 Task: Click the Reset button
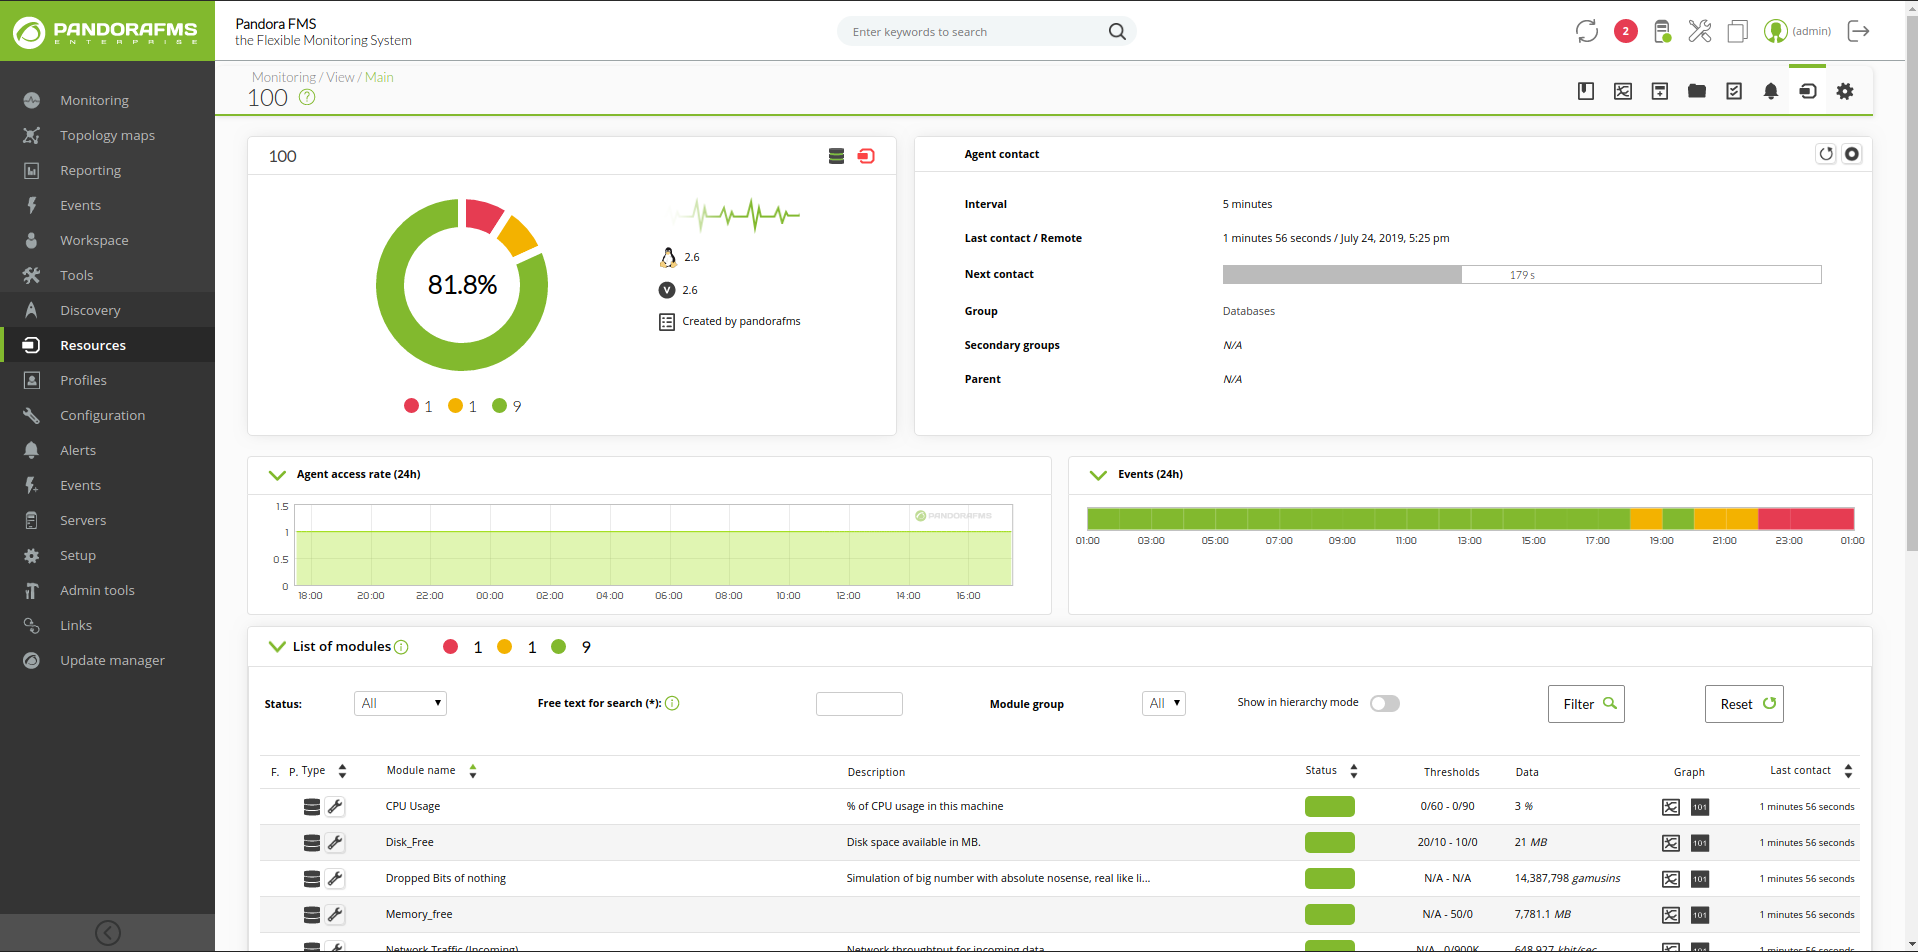click(1744, 704)
